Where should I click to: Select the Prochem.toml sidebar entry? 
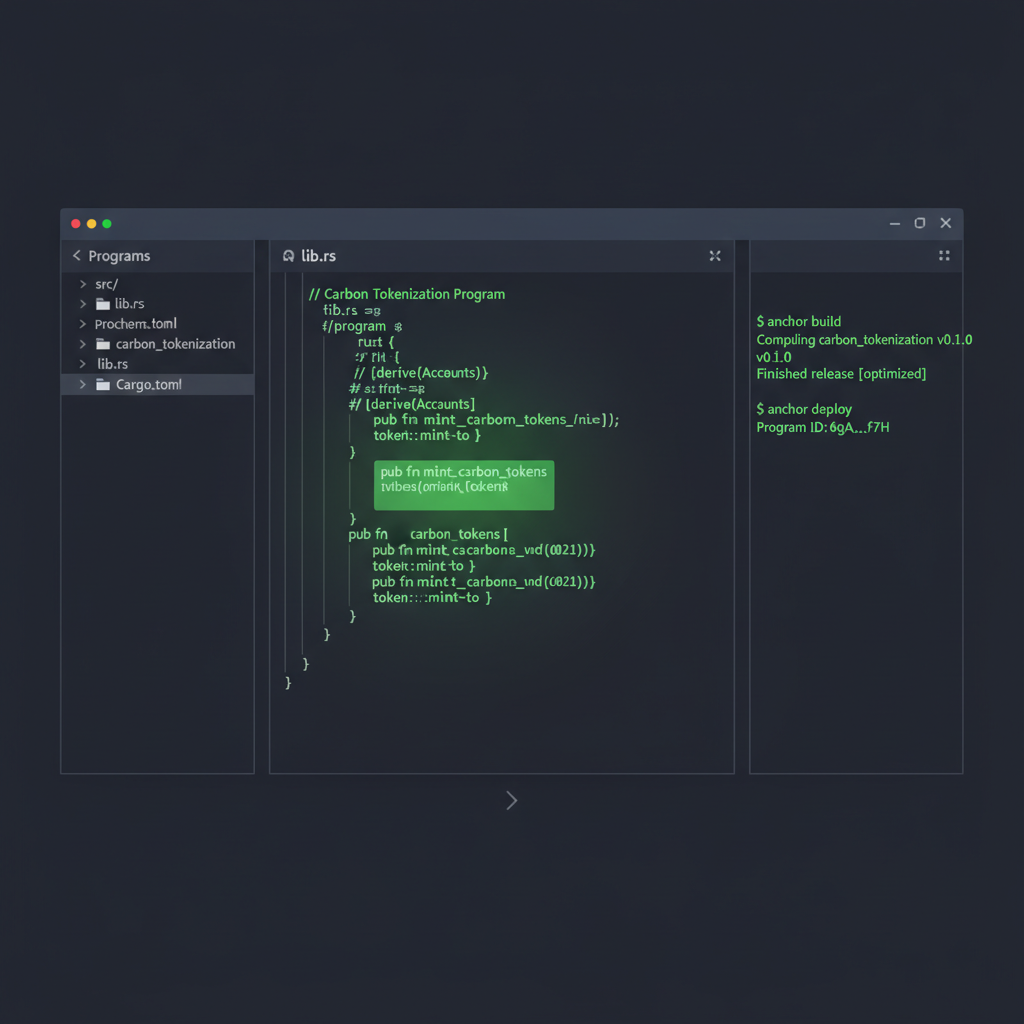[x=135, y=323]
